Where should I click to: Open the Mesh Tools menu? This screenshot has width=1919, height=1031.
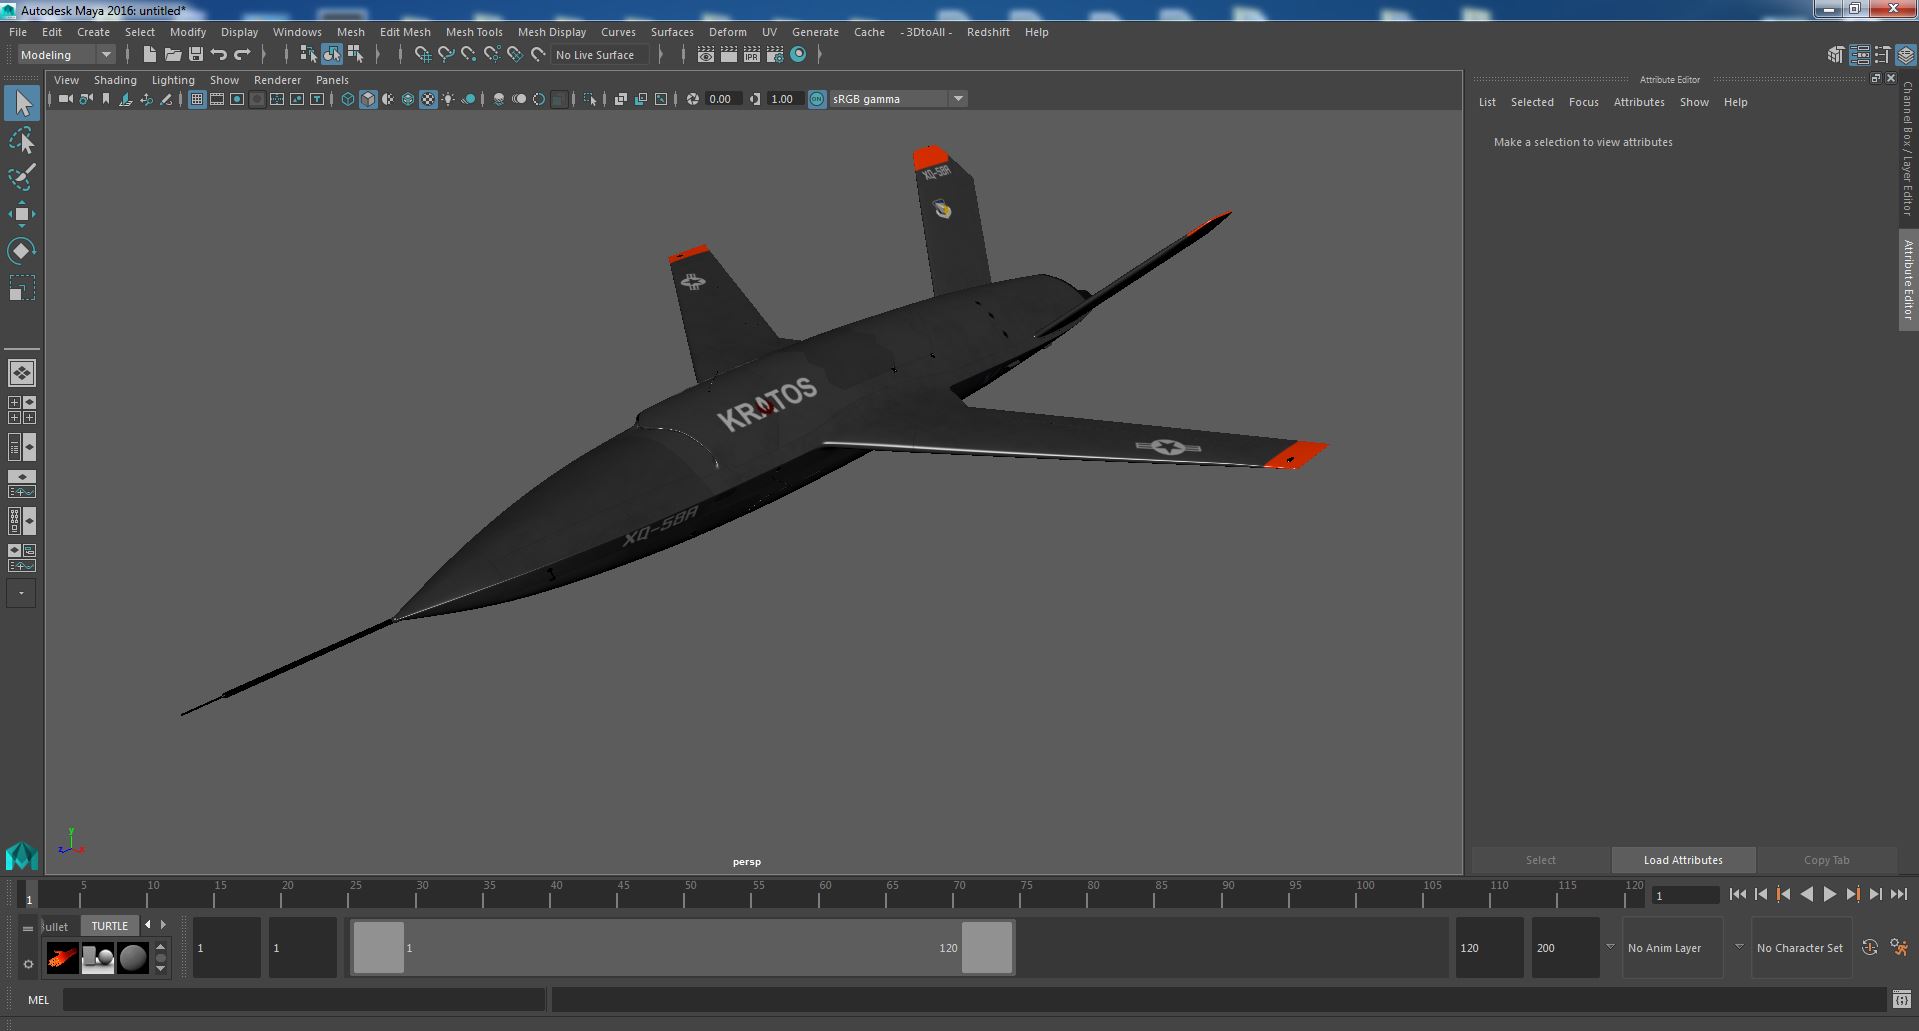474,32
